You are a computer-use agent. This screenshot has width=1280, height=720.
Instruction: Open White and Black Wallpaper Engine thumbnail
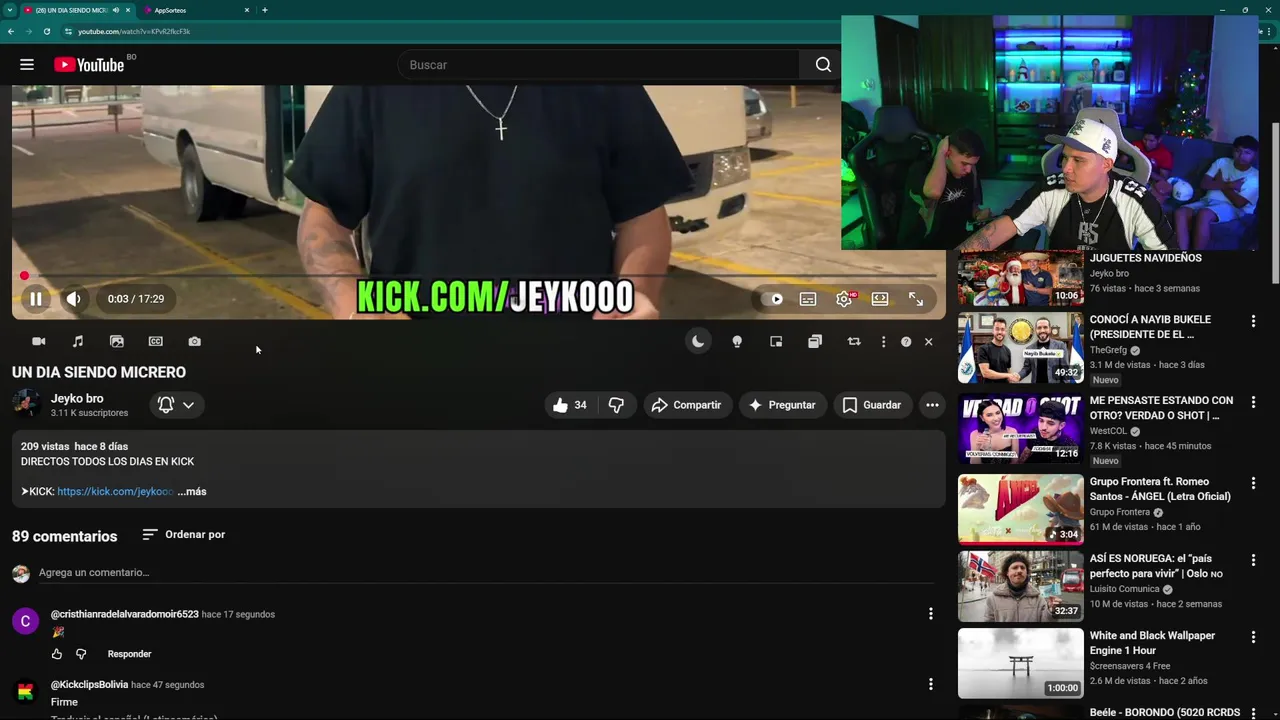[x=1020, y=663]
